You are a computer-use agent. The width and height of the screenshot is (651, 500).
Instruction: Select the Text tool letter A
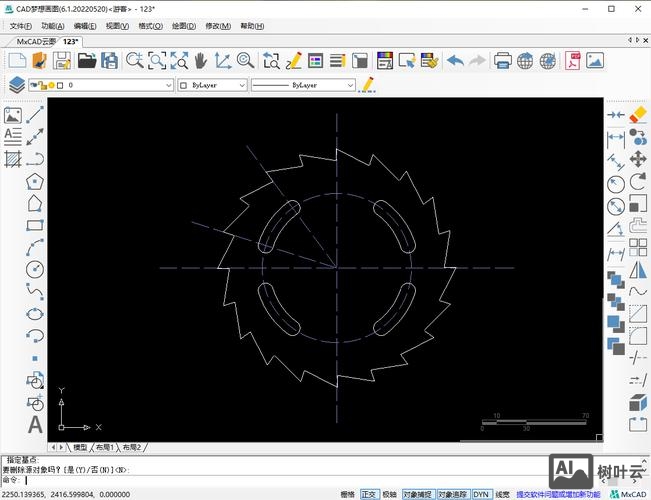pyautogui.click(x=36, y=423)
